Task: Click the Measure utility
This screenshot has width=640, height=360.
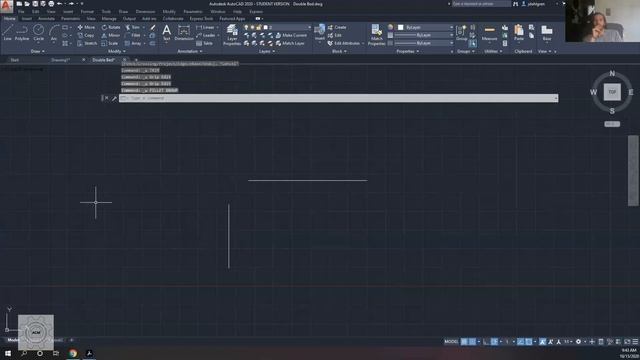Action: (489, 33)
